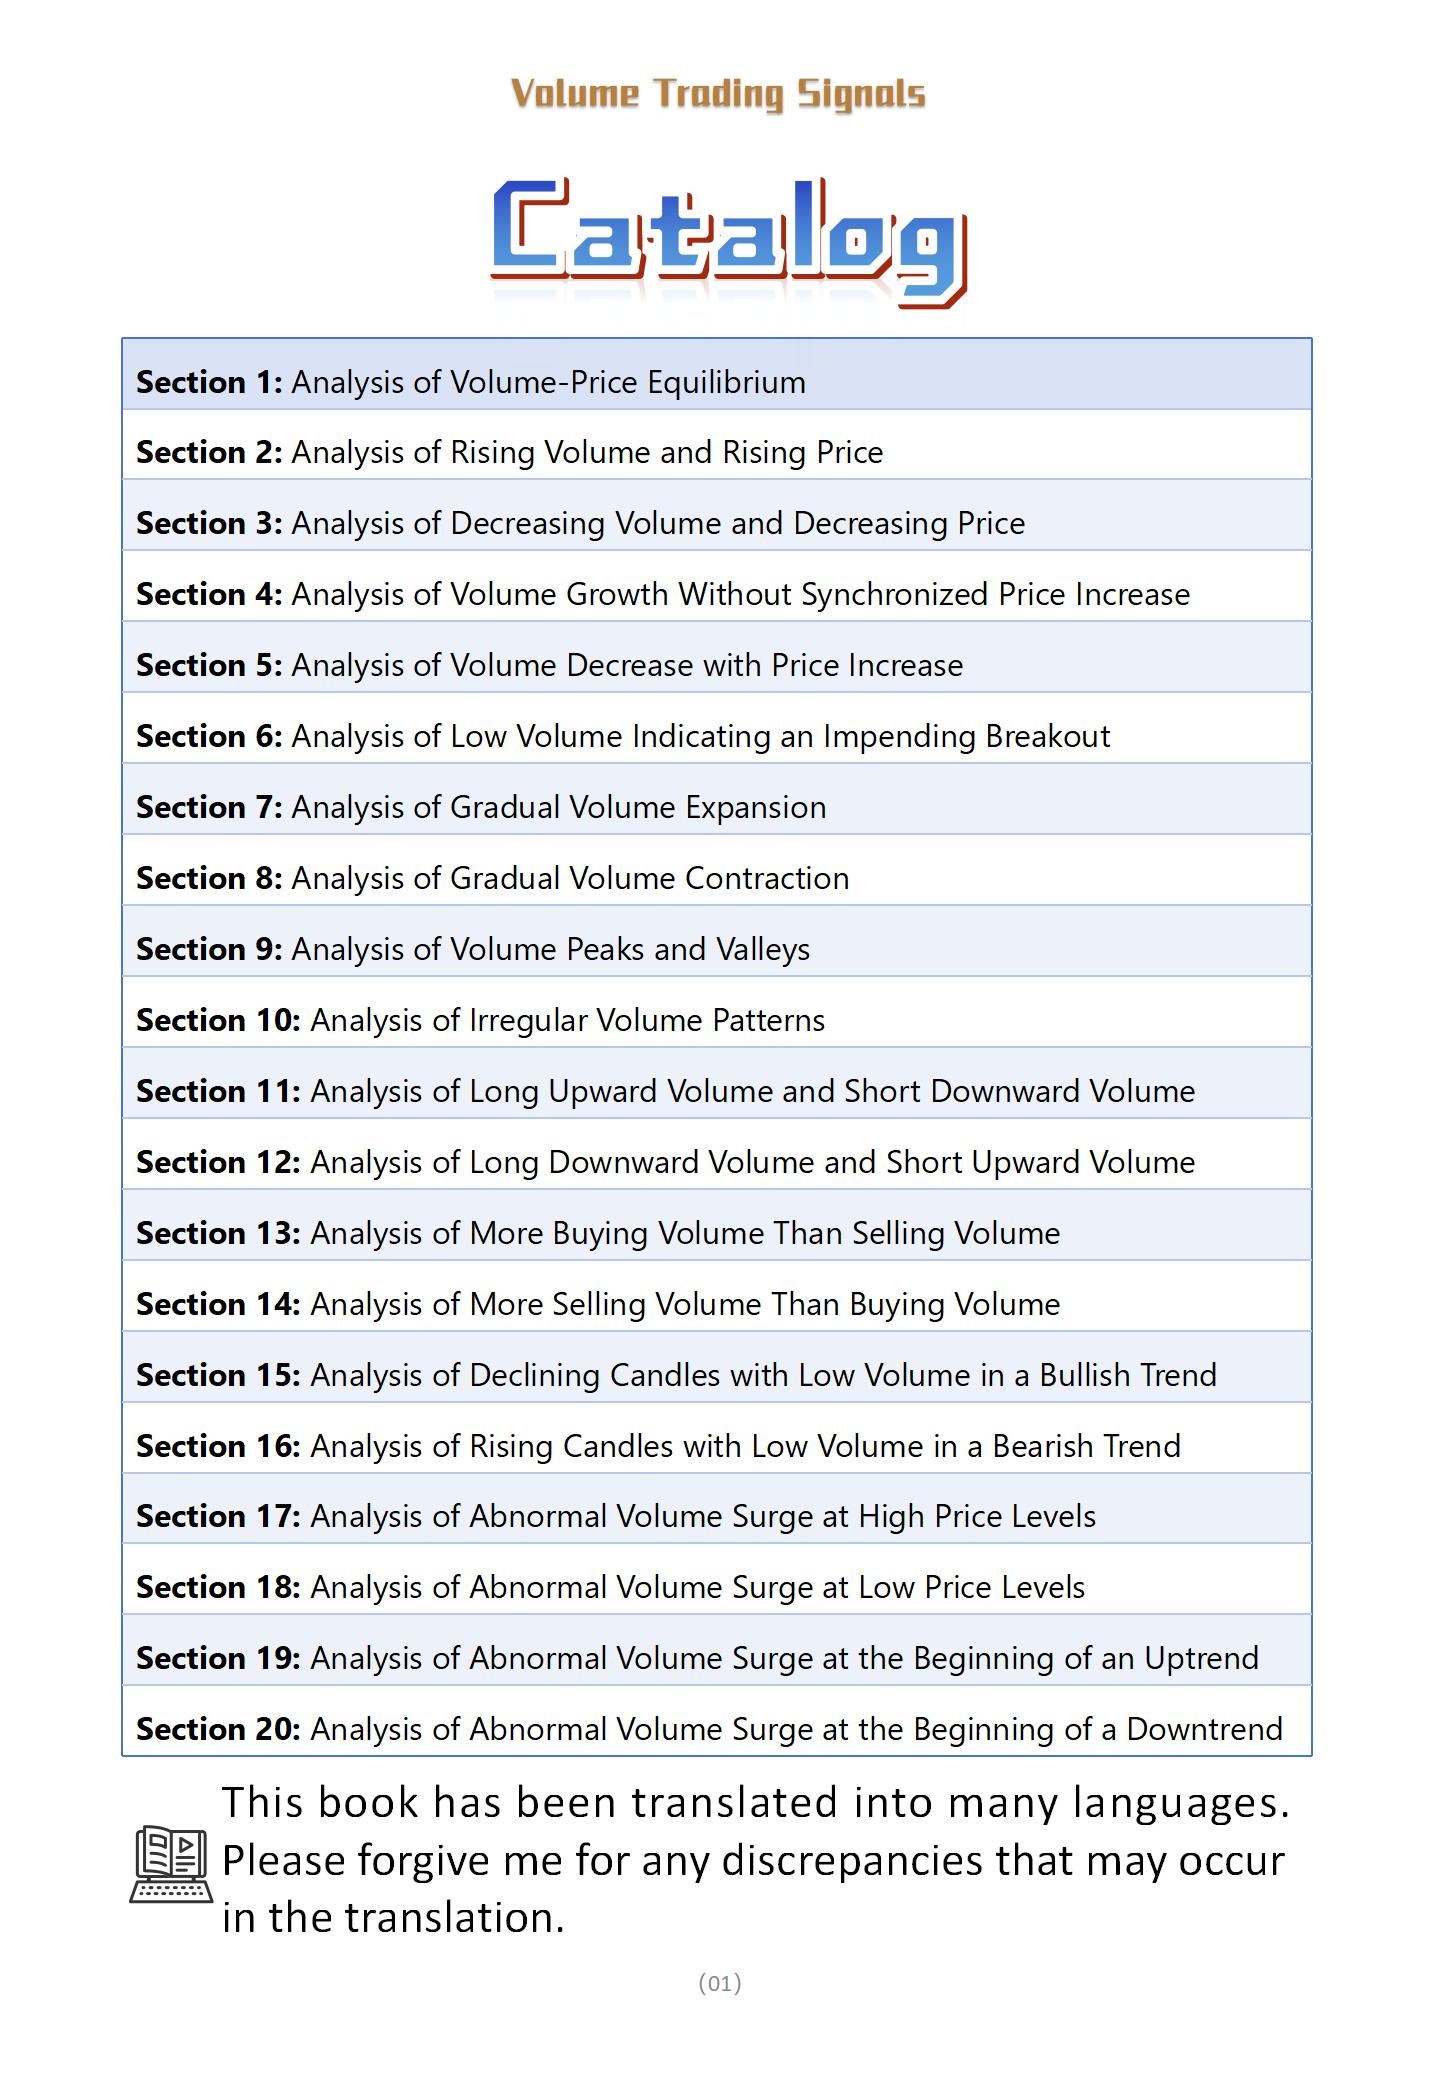This screenshot has height=2079, width=1440.
Task: Open Section 1: Volume-Price Equilibrium entry
Action: tap(470, 382)
